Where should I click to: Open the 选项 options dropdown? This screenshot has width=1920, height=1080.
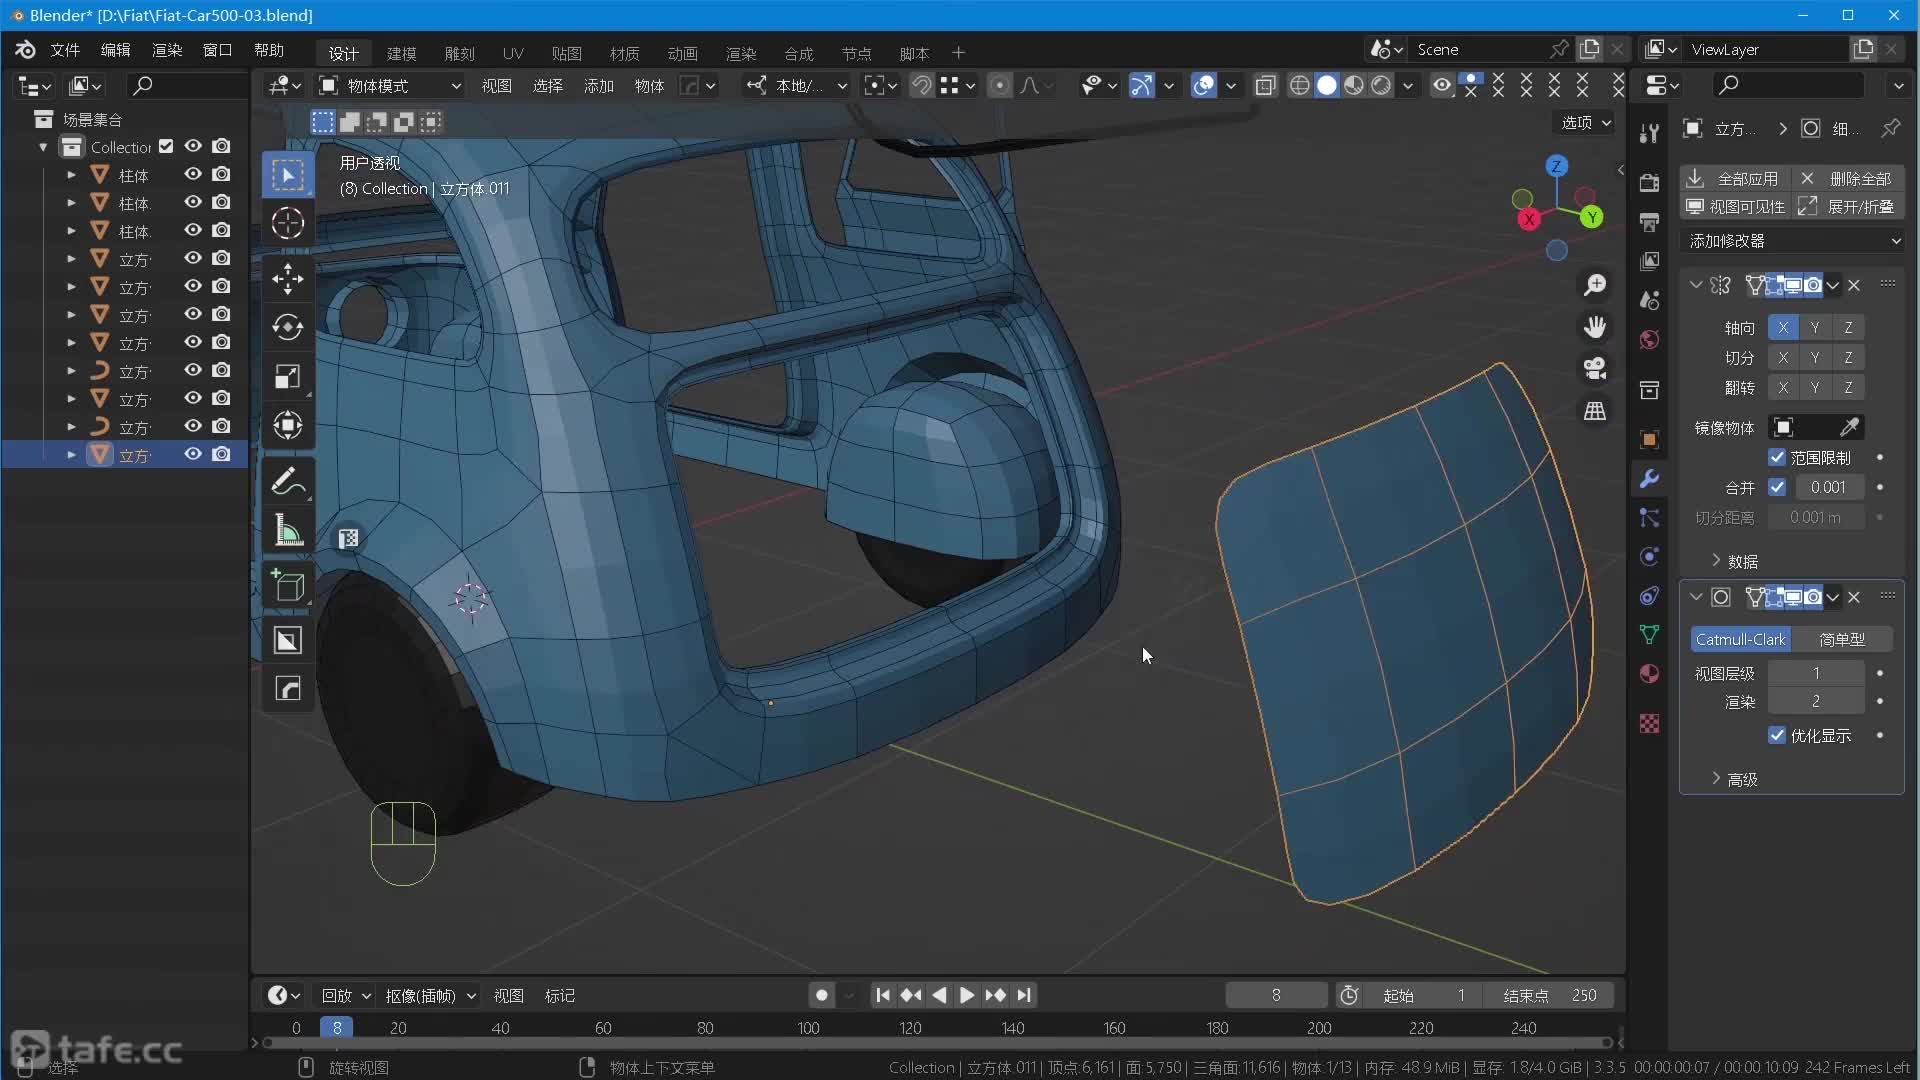1587,122
